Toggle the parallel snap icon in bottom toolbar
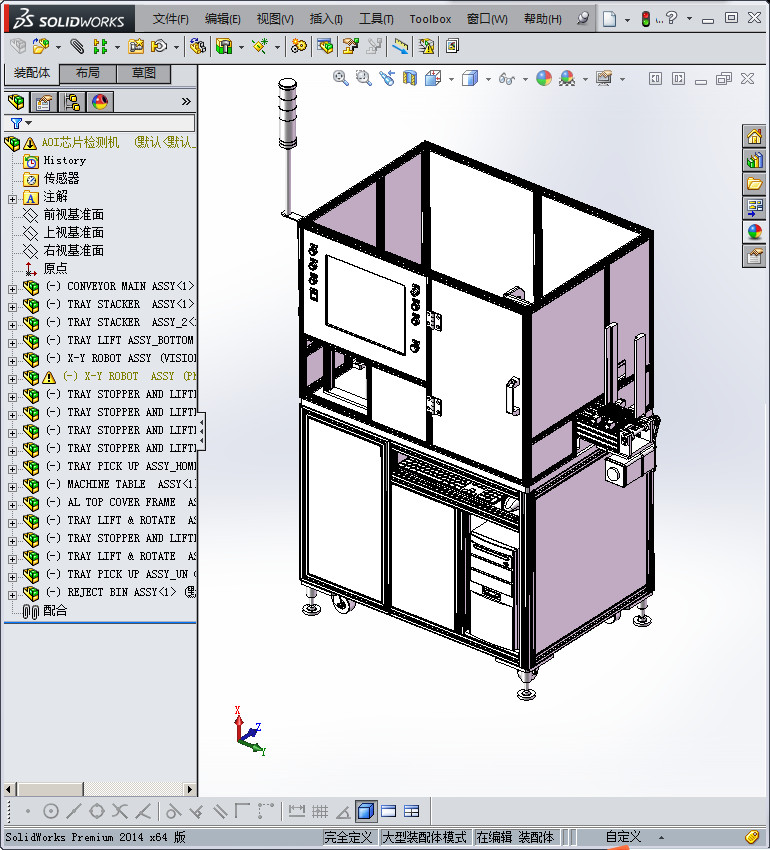Image resolution: width=770 pixels, height=850 pixels. tap(220, 812)
